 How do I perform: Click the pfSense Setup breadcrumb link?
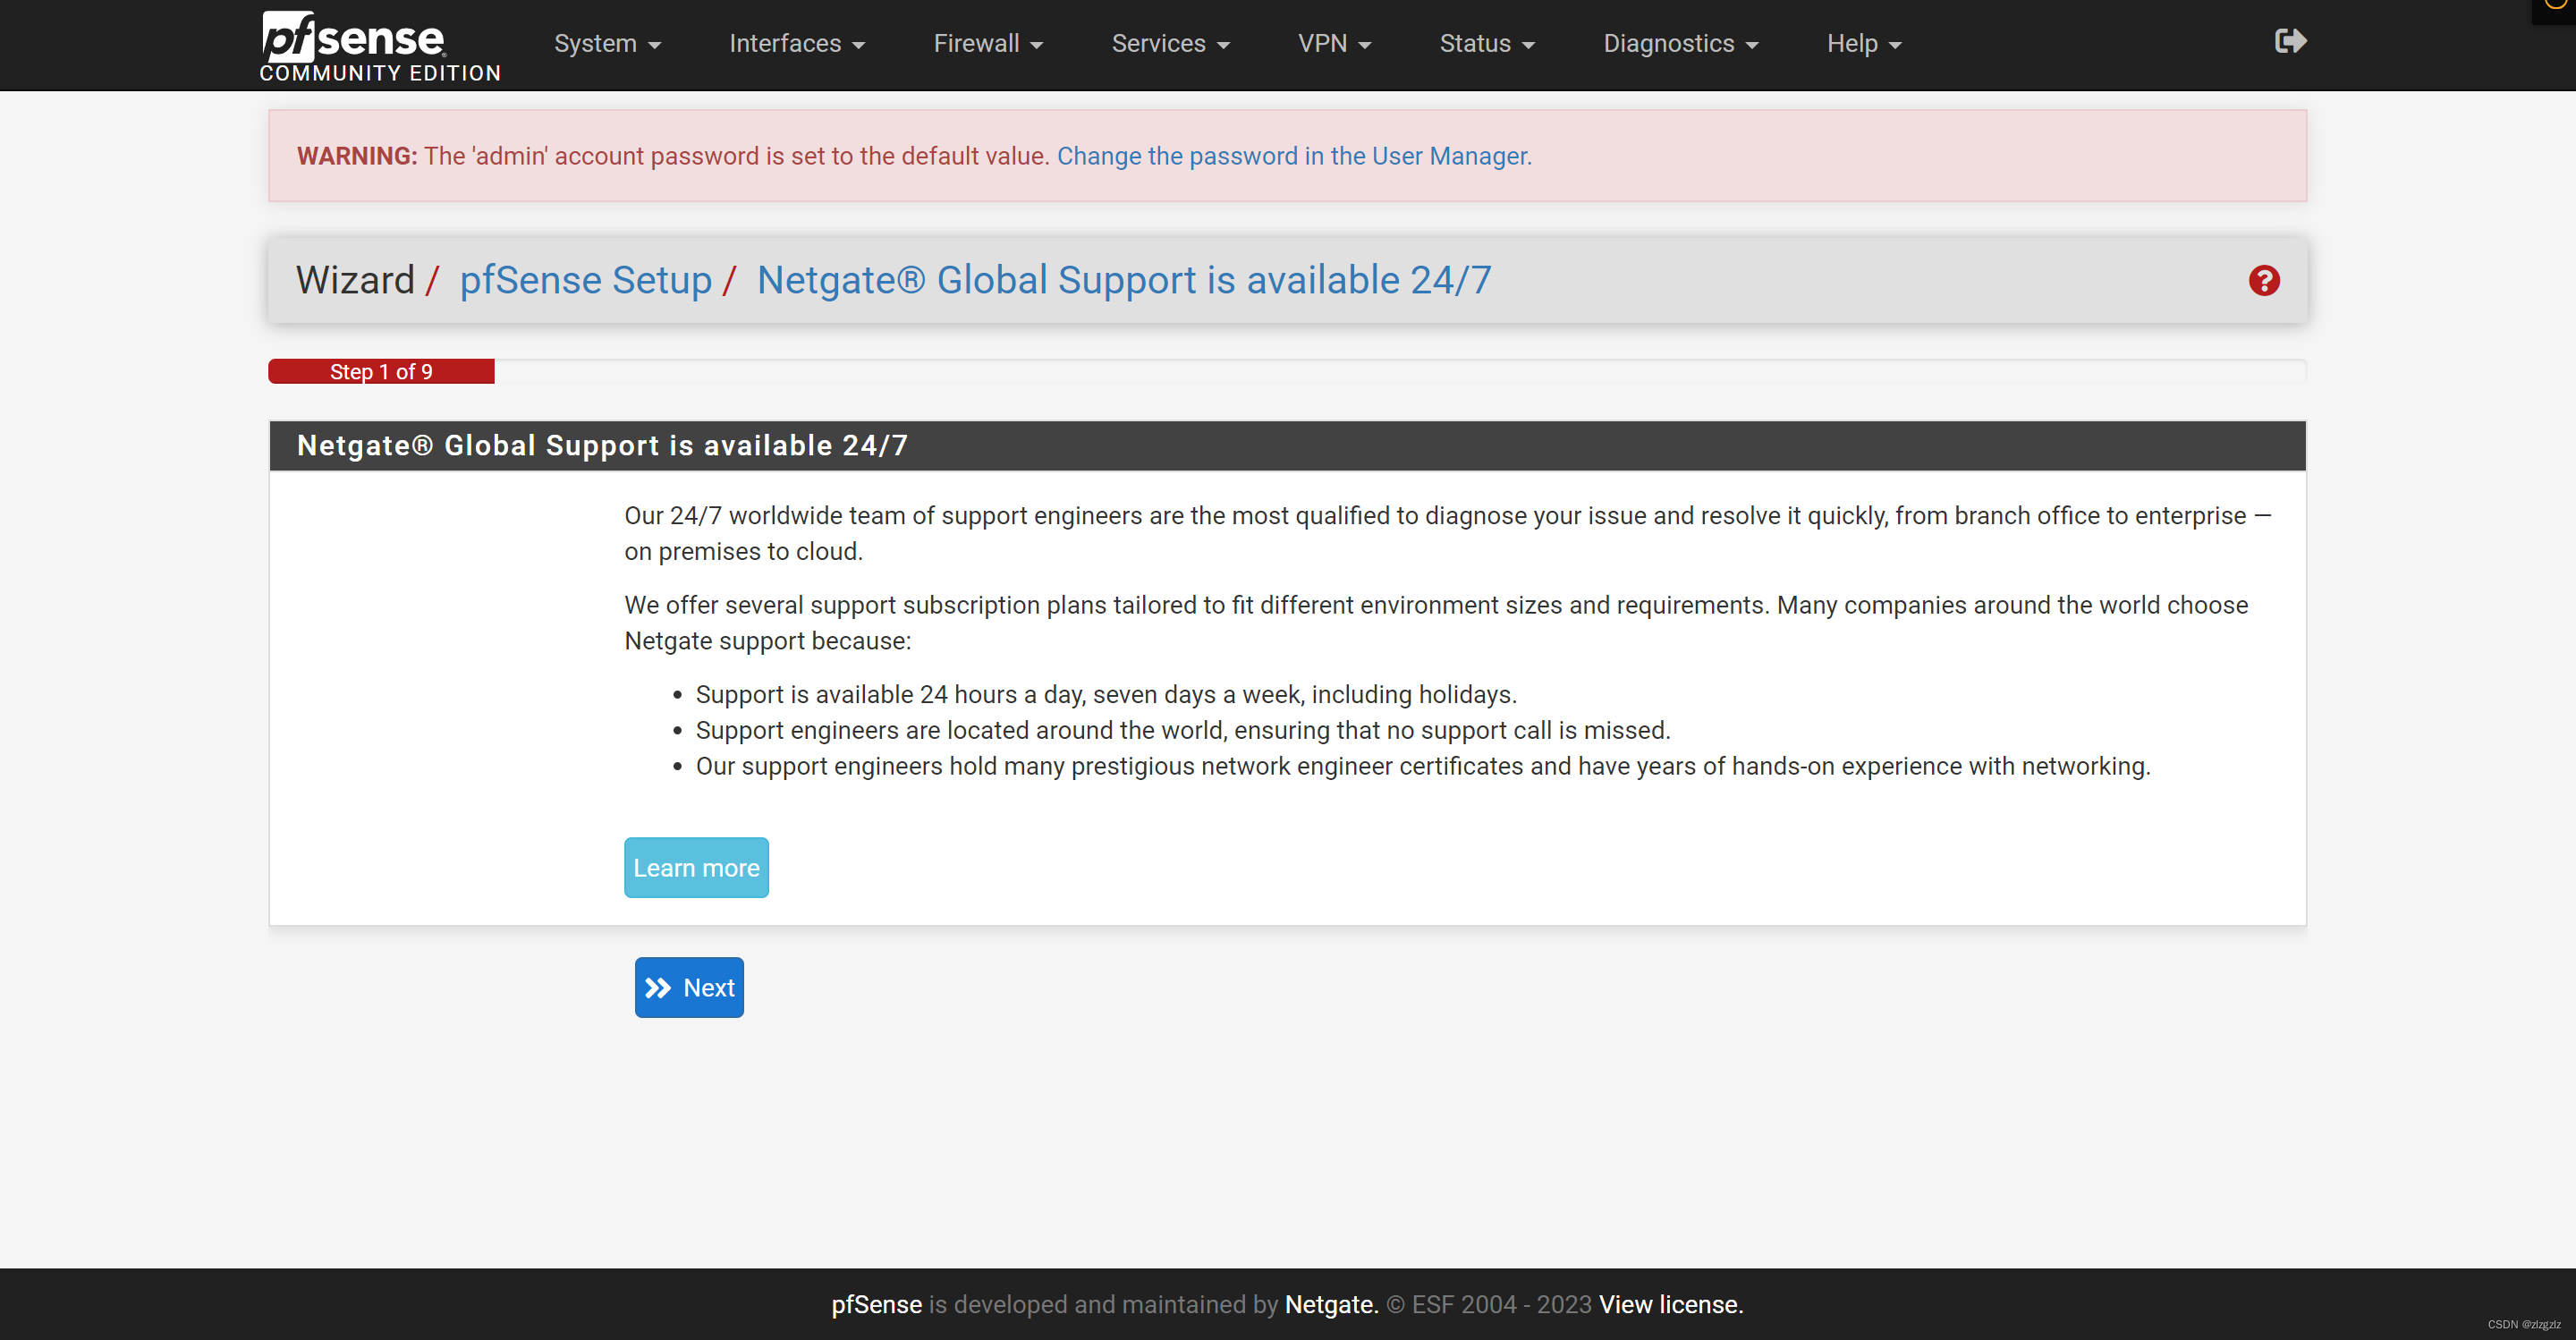pos(585,280)
